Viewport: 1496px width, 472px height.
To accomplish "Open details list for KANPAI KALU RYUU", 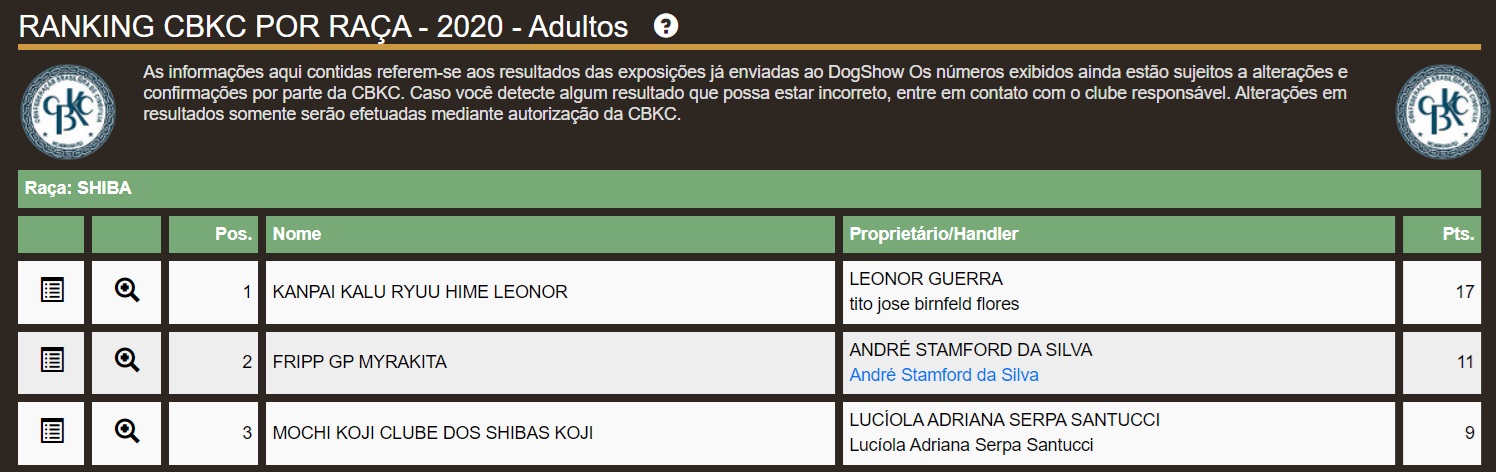I will coord(51,291).
